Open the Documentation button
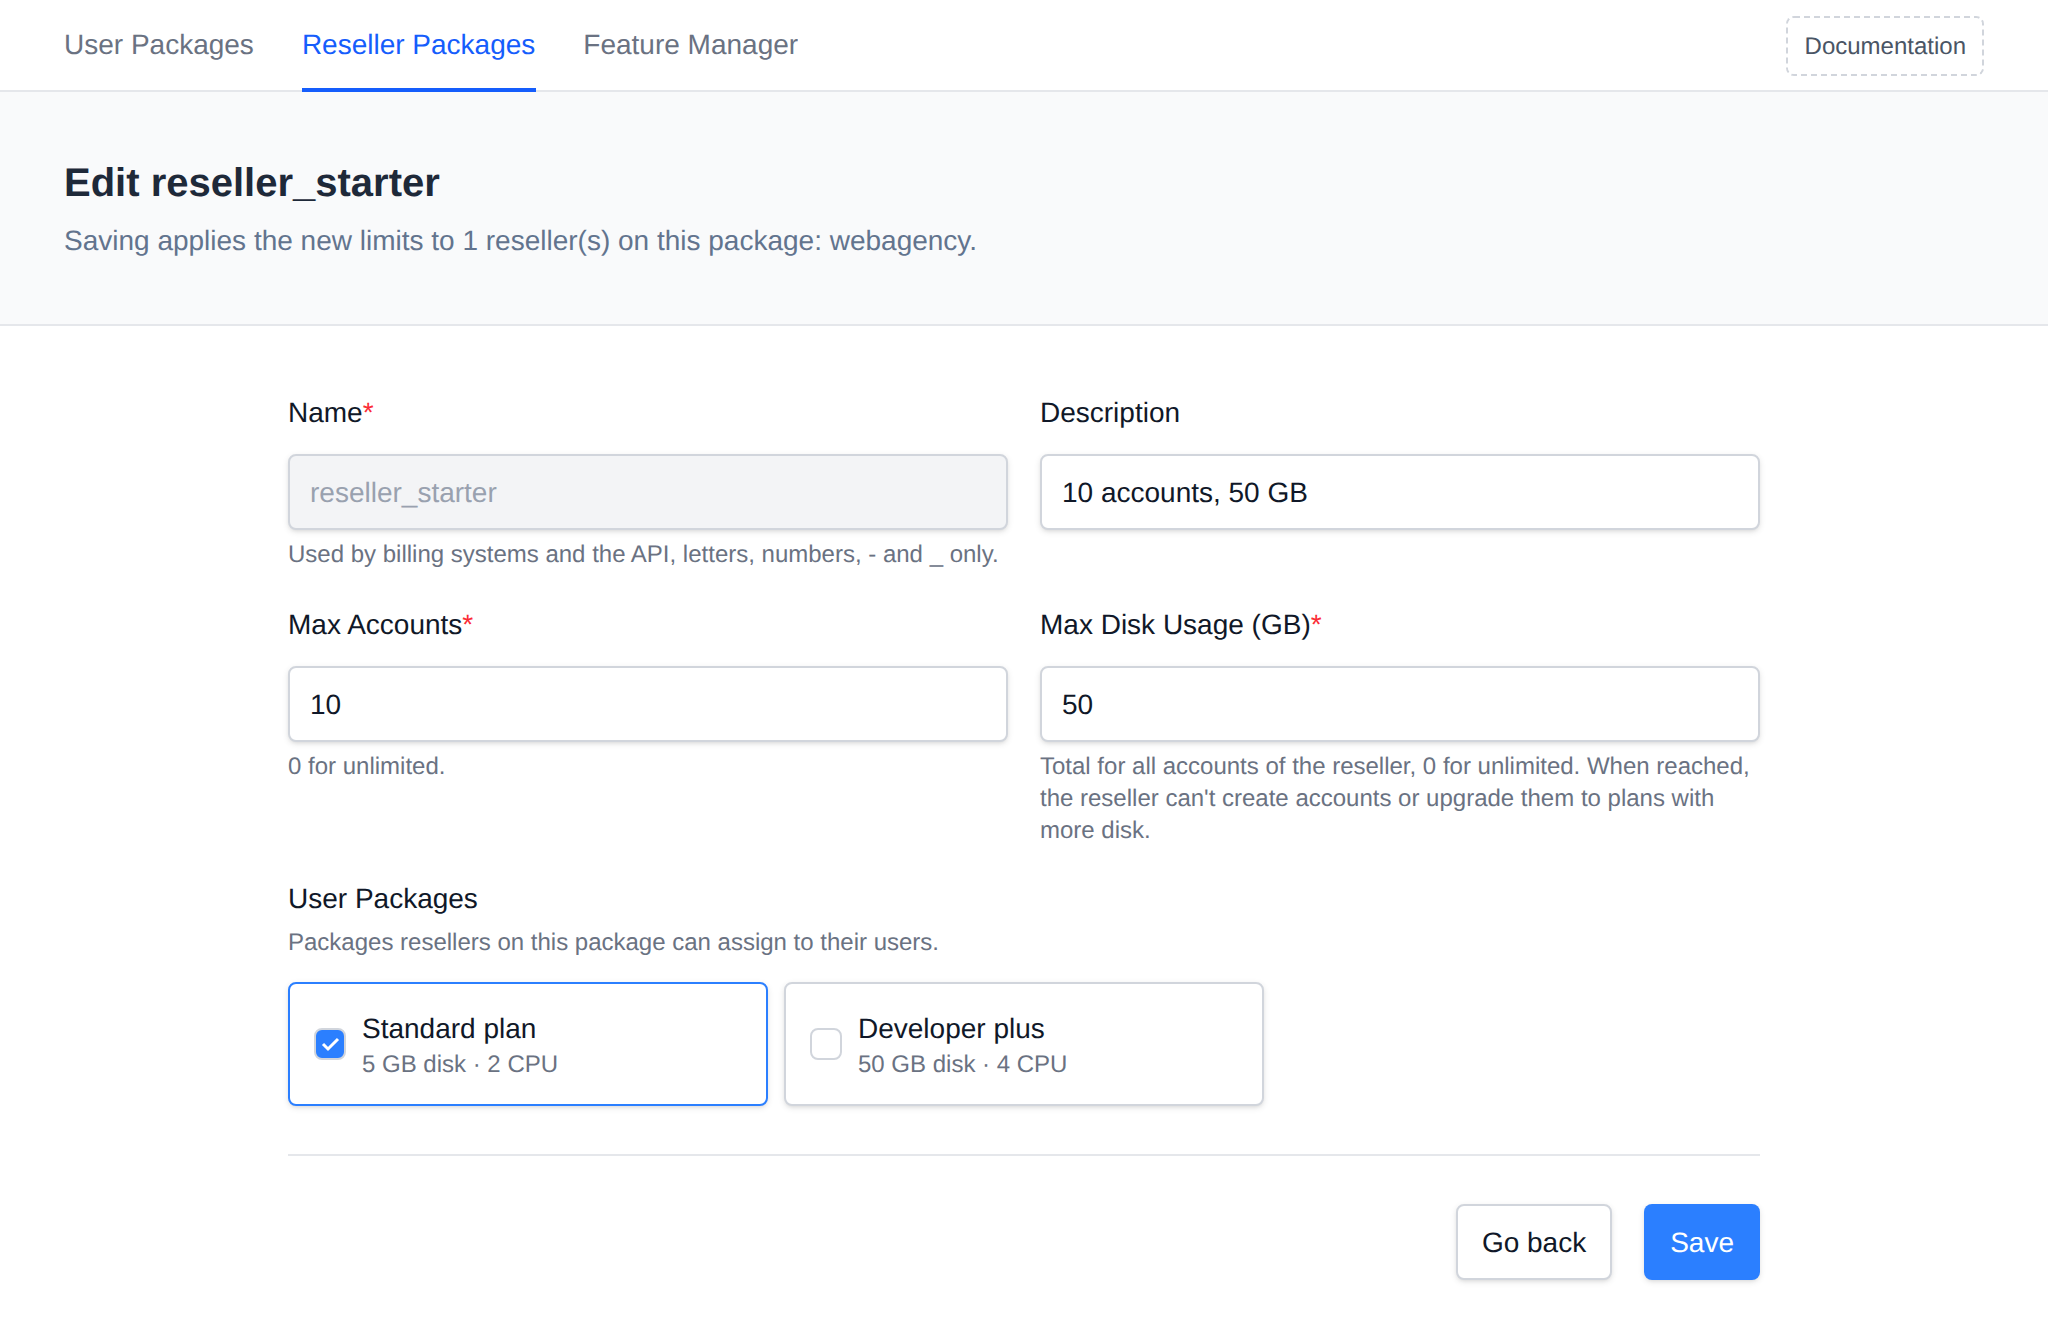The width and height of the screenshot is (2048, 1344). tap(1884, 46)
